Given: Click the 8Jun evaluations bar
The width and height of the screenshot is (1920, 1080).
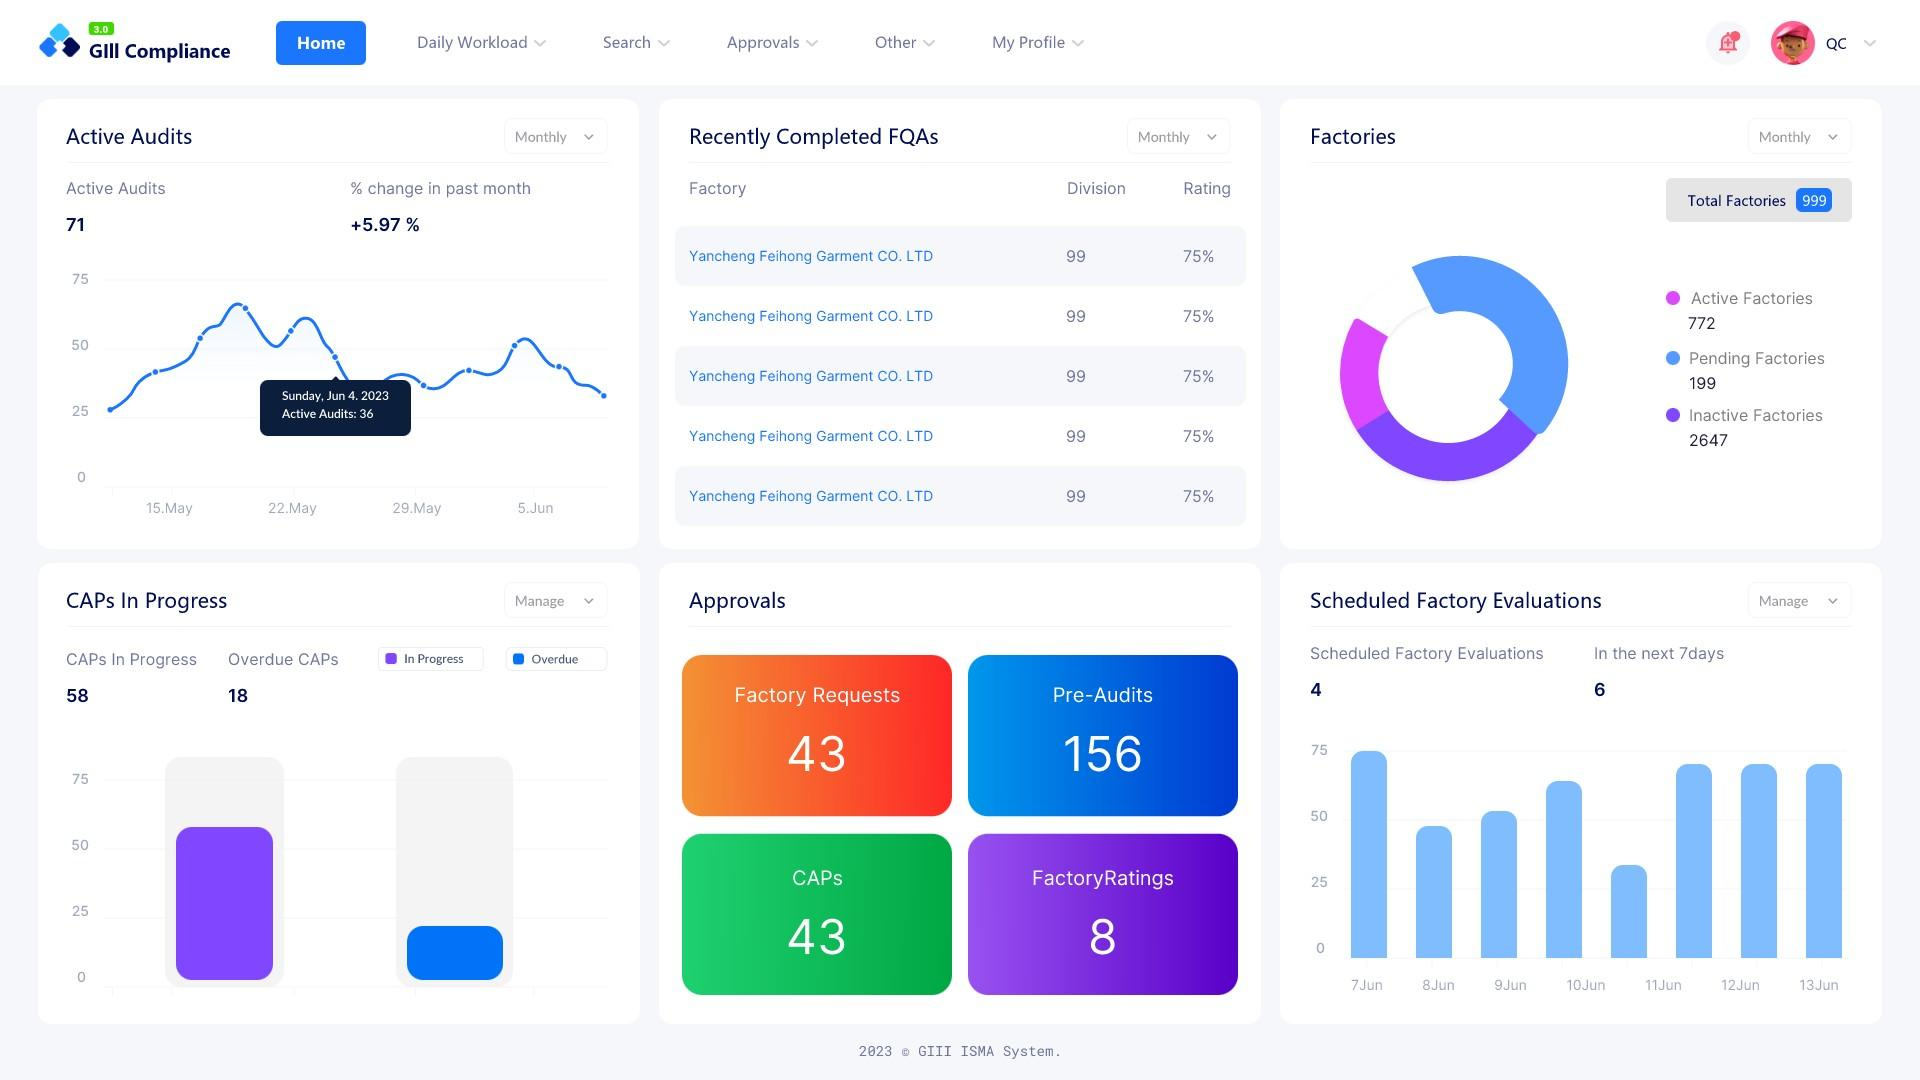Looking at the screenshot, I should coord(1434,892).
